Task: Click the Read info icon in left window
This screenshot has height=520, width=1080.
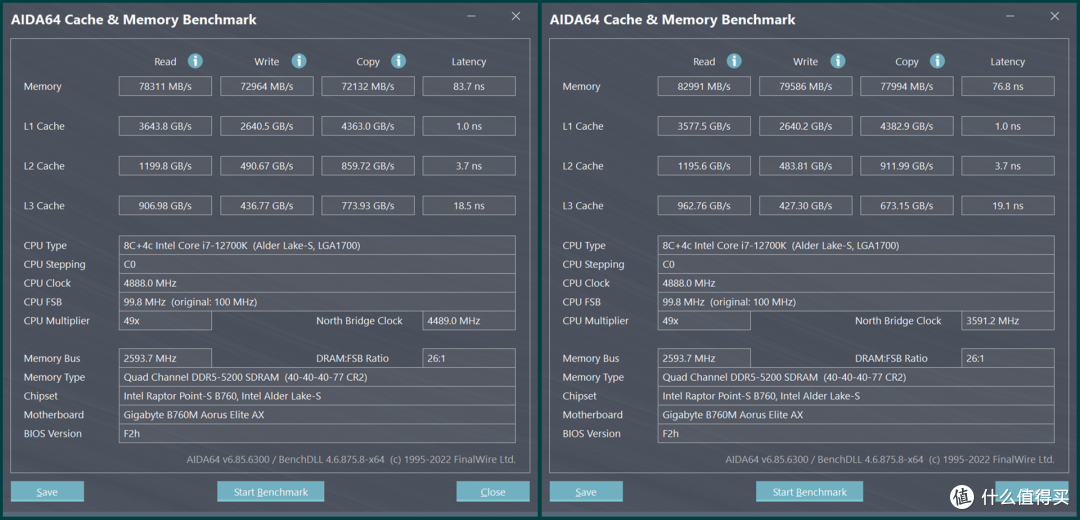Action: 196,61
